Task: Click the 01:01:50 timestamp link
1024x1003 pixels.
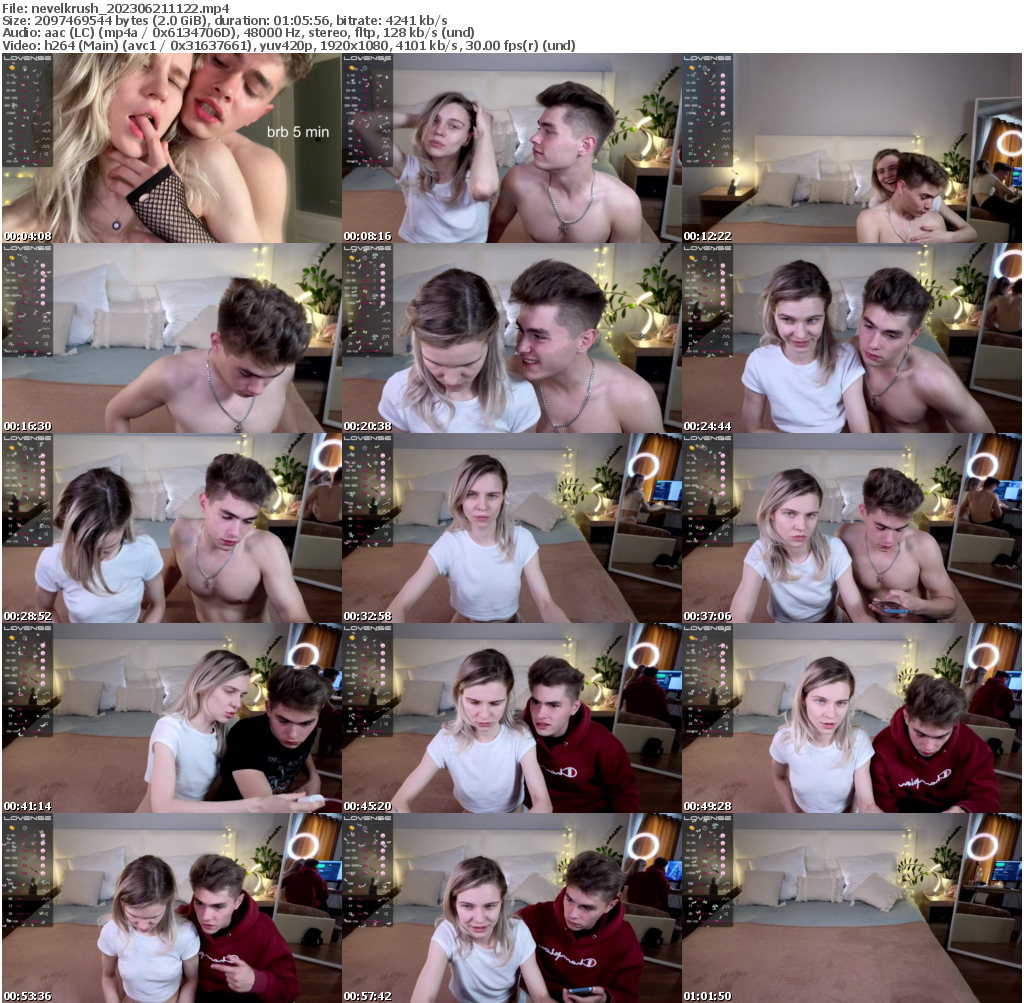Action: pyautogui.click(x=706, y=995)
